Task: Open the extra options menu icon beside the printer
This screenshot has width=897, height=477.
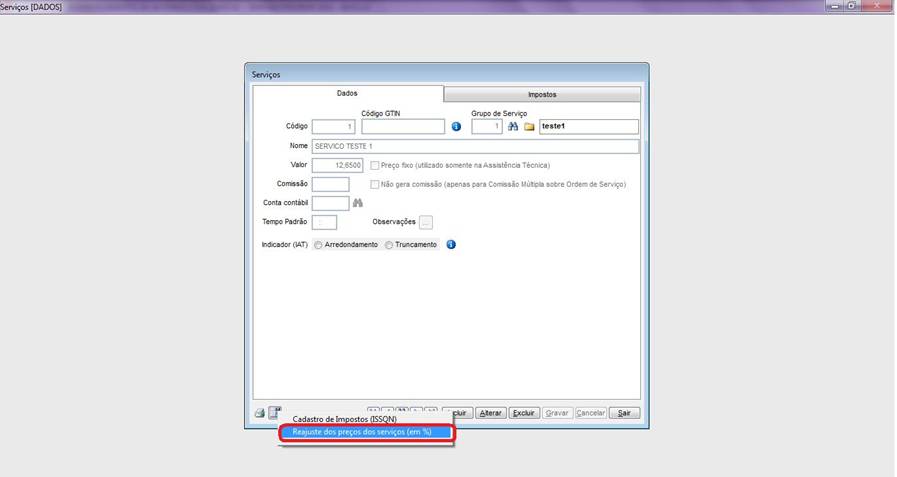Action: tap(275, 412)
